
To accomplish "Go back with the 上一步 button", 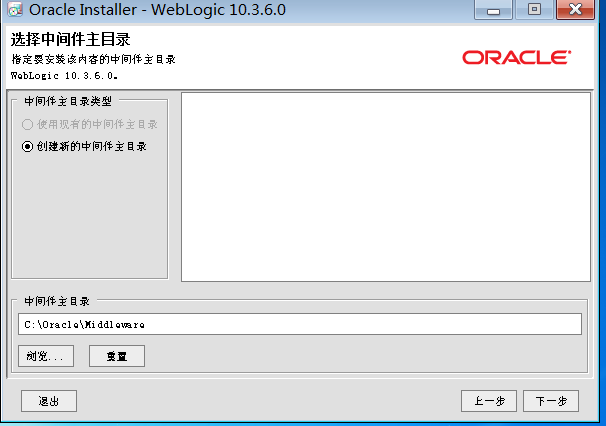I will [x=489, y=401].
